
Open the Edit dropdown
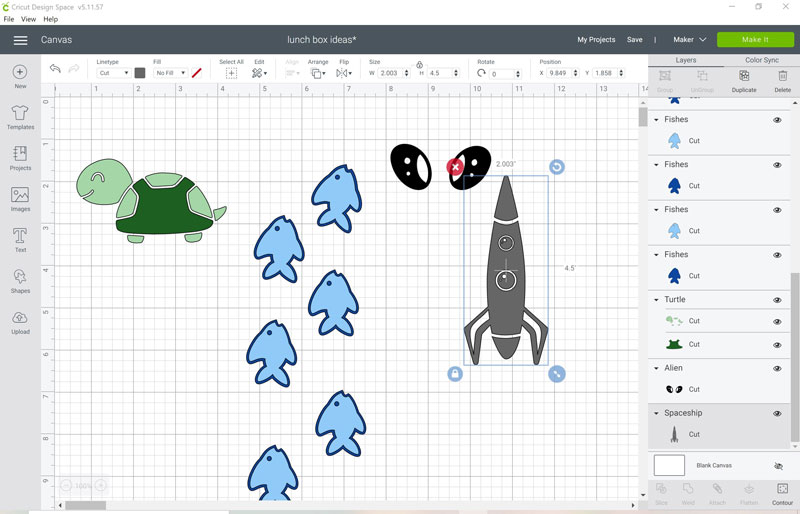coord(259,74)
